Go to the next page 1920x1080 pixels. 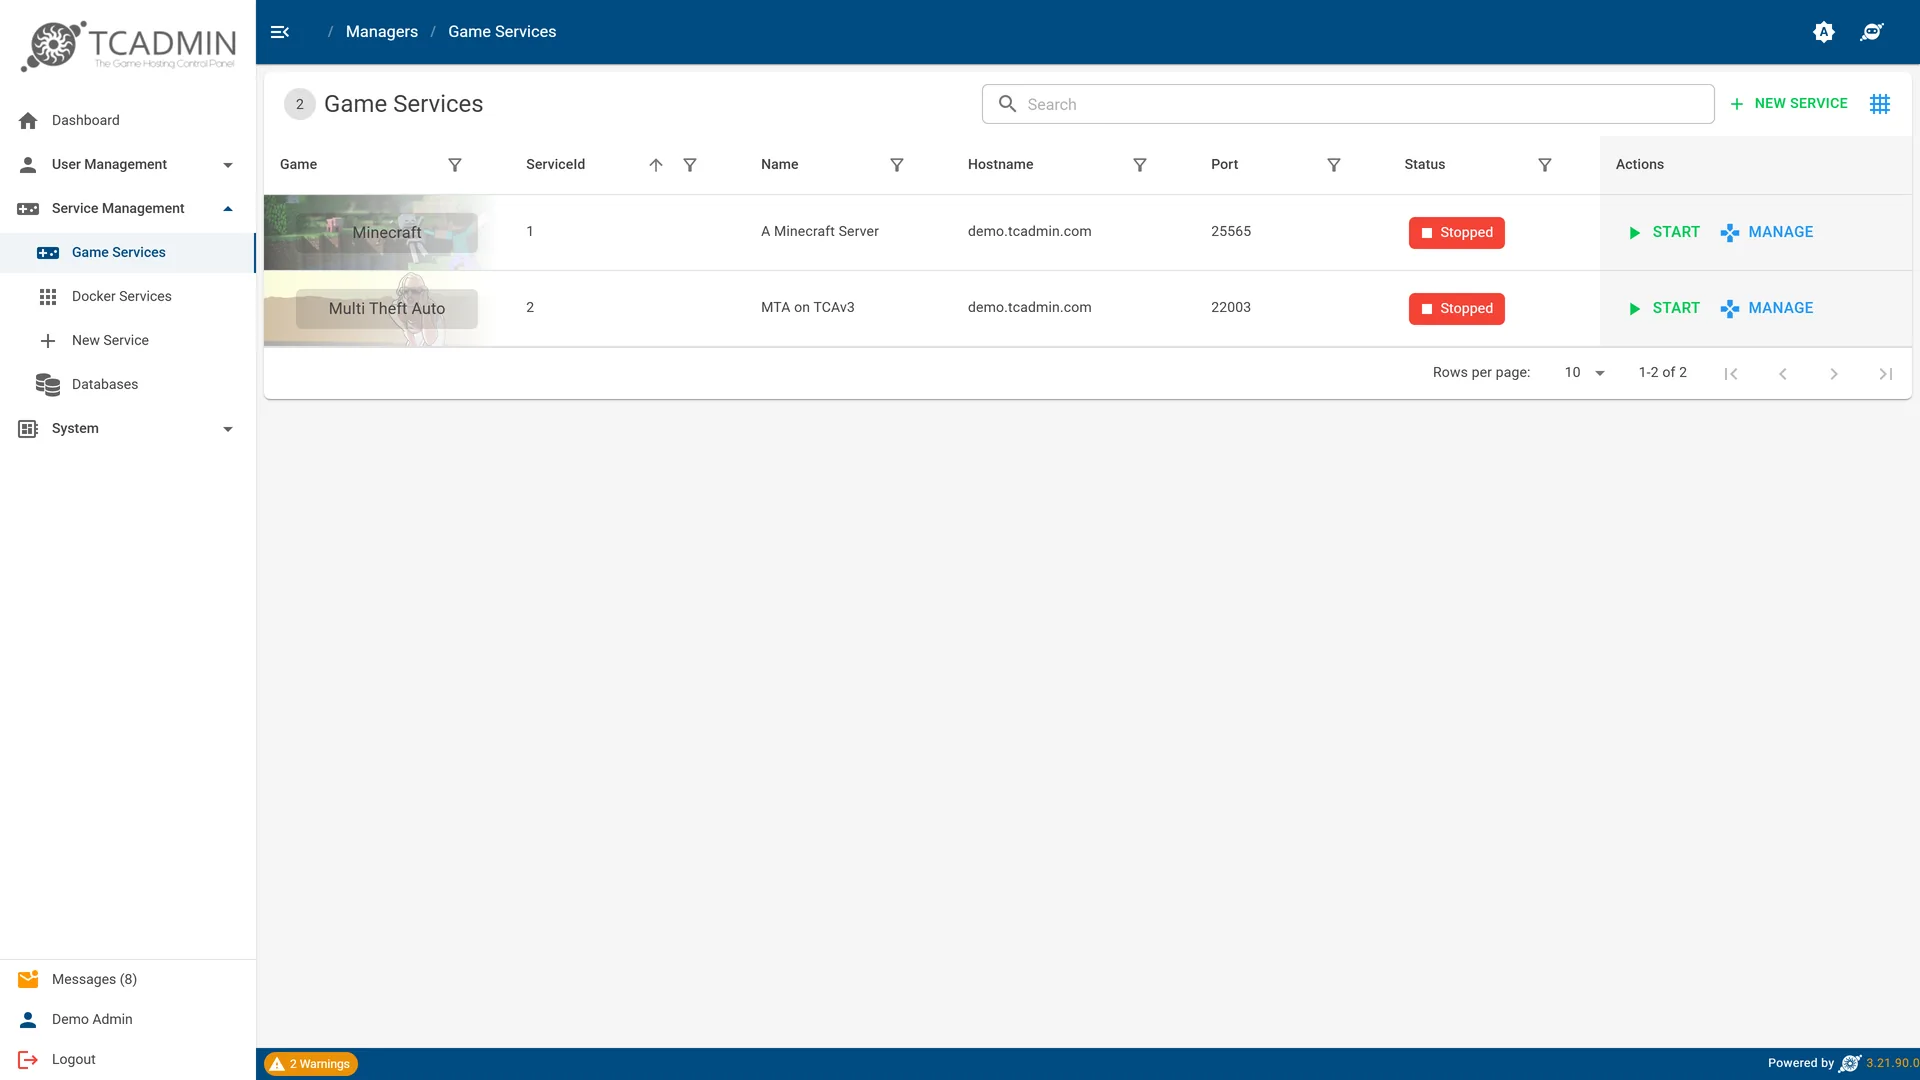(x=1834, y=374)
